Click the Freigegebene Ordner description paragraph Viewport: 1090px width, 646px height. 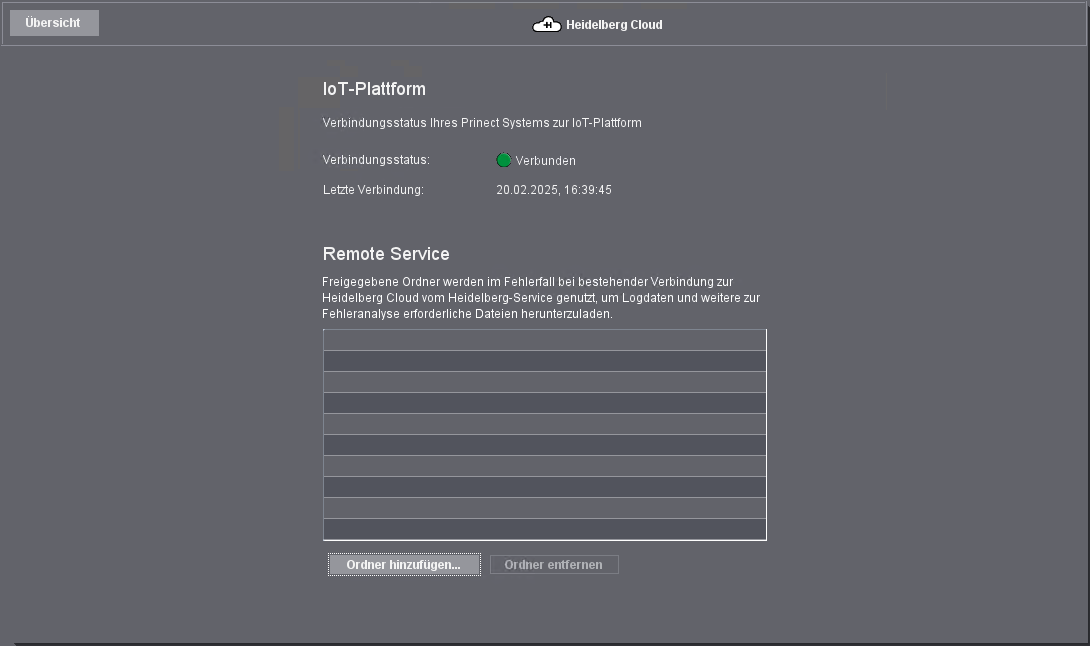(x=541, y=298)
